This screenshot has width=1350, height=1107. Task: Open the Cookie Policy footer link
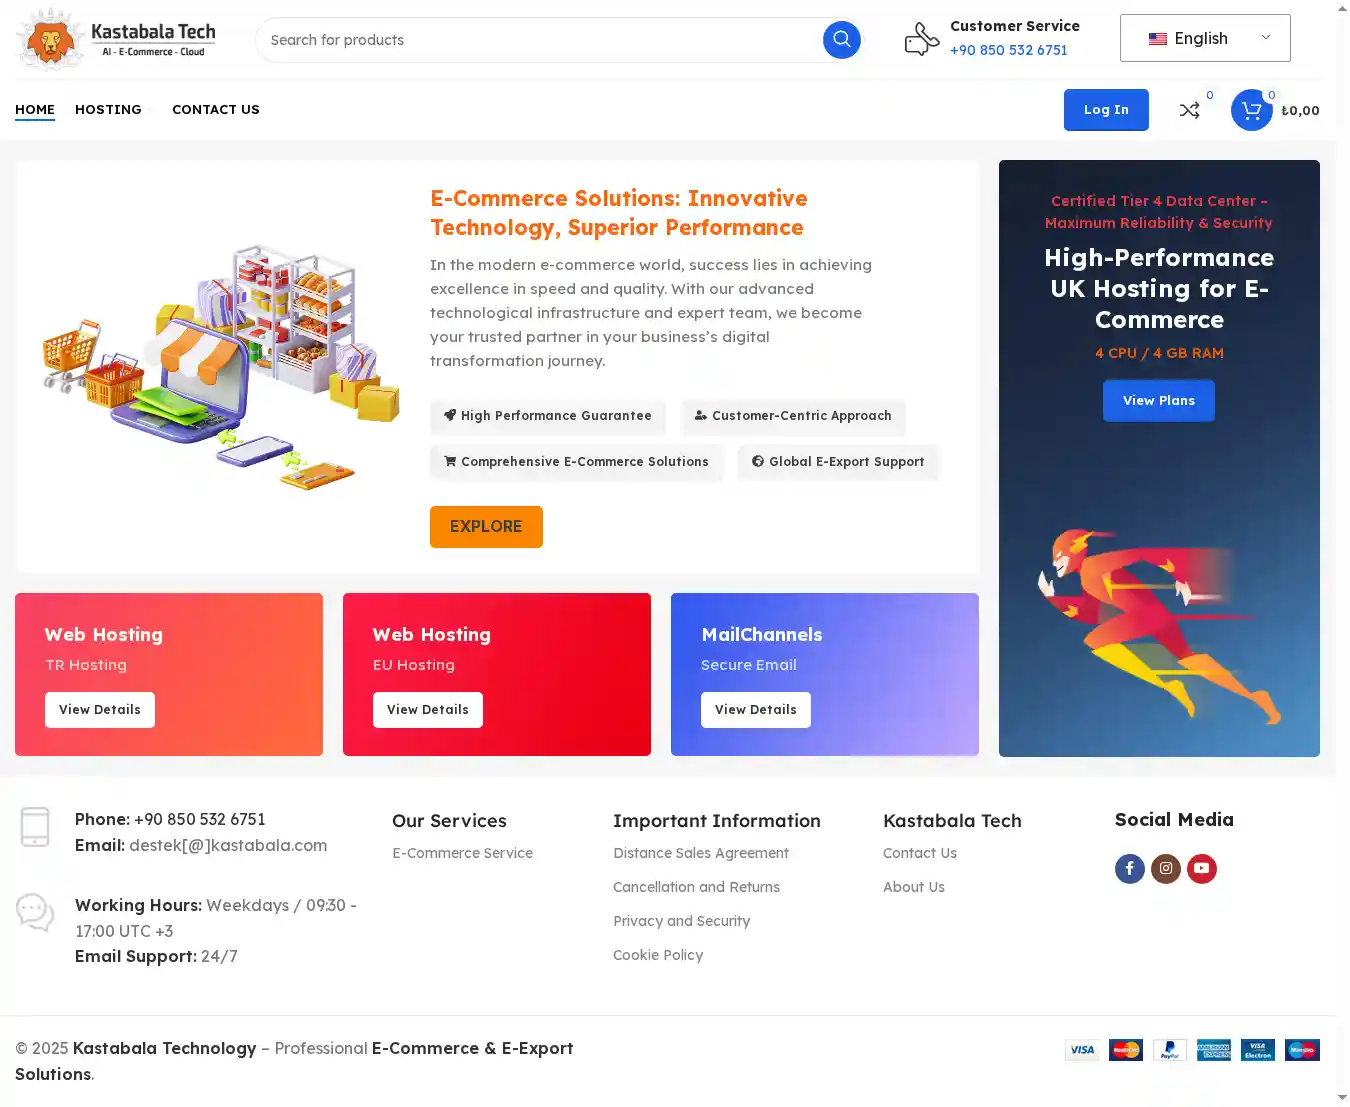pos(658,955)
